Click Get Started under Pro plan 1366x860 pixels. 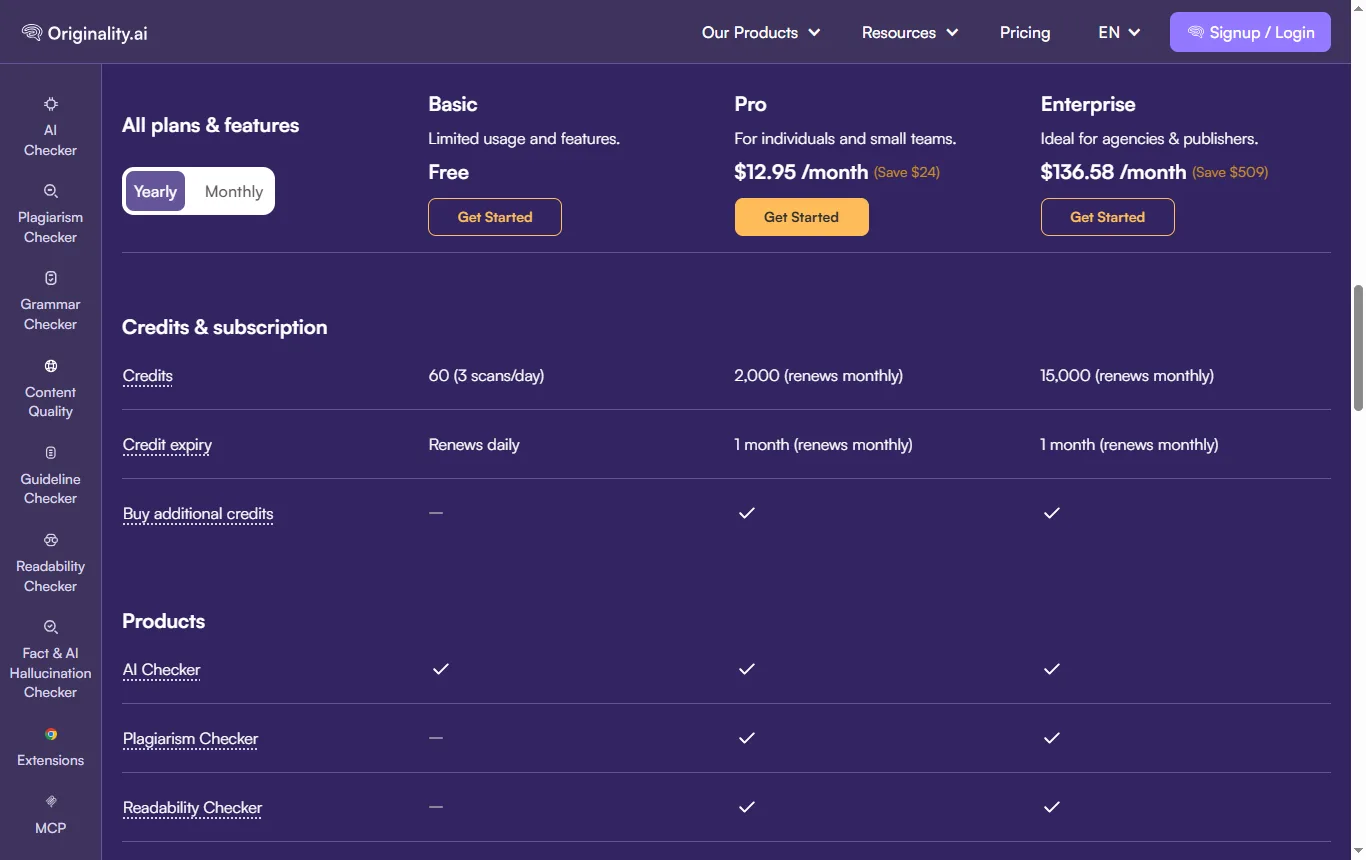(x=801, y=217)
